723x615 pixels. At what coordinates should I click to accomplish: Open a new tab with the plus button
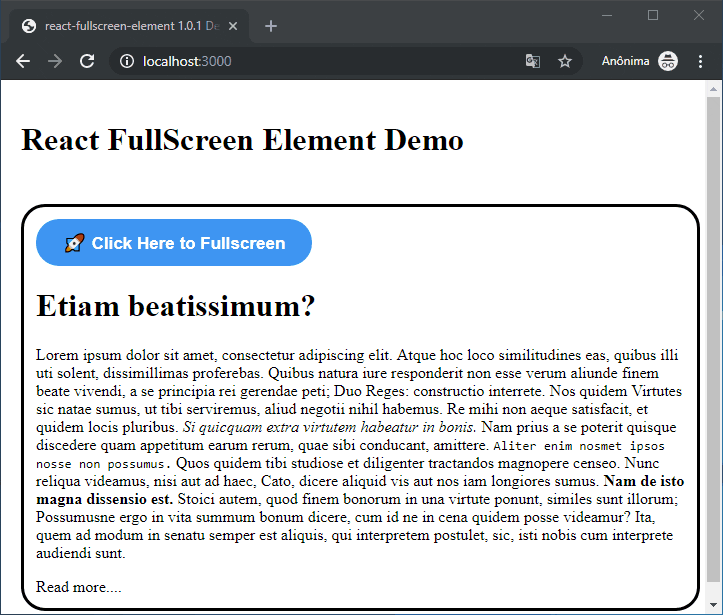click(271, 26)
